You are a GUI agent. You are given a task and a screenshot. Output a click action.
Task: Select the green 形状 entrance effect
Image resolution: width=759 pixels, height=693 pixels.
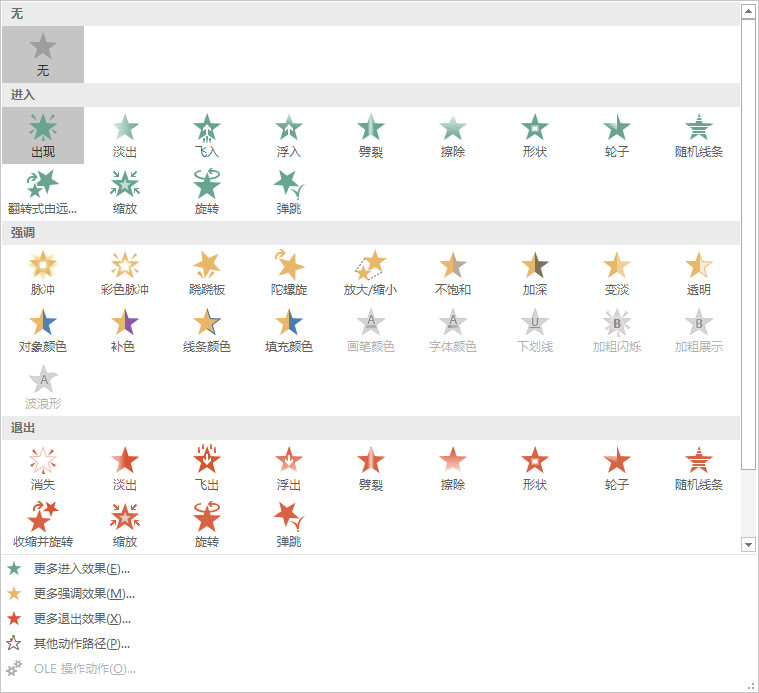point(535,136)
